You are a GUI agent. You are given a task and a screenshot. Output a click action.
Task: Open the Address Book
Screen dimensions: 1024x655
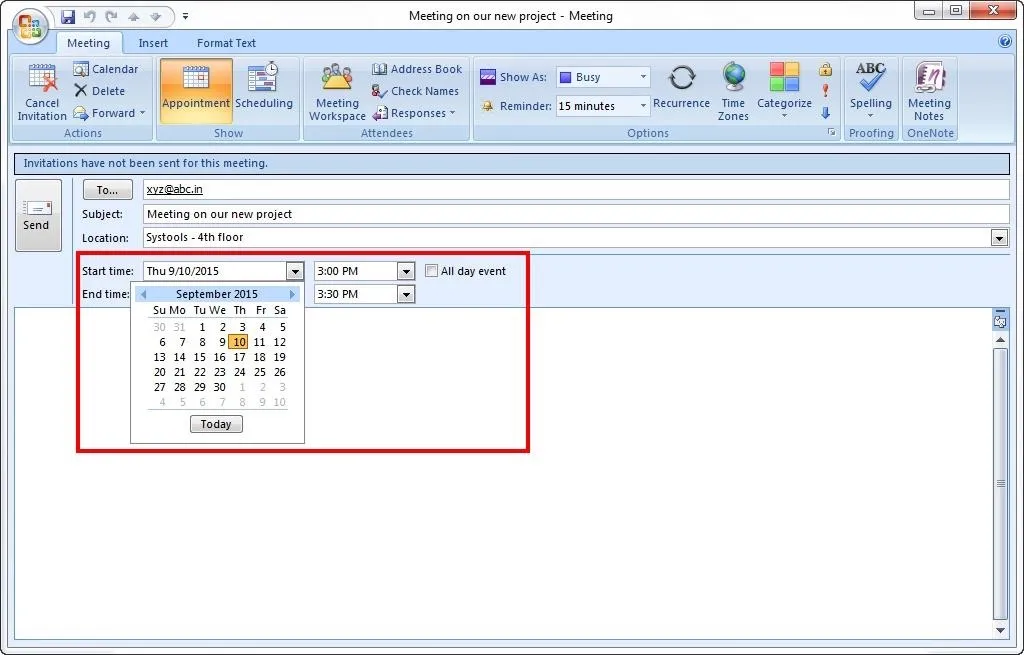[417, 69]
